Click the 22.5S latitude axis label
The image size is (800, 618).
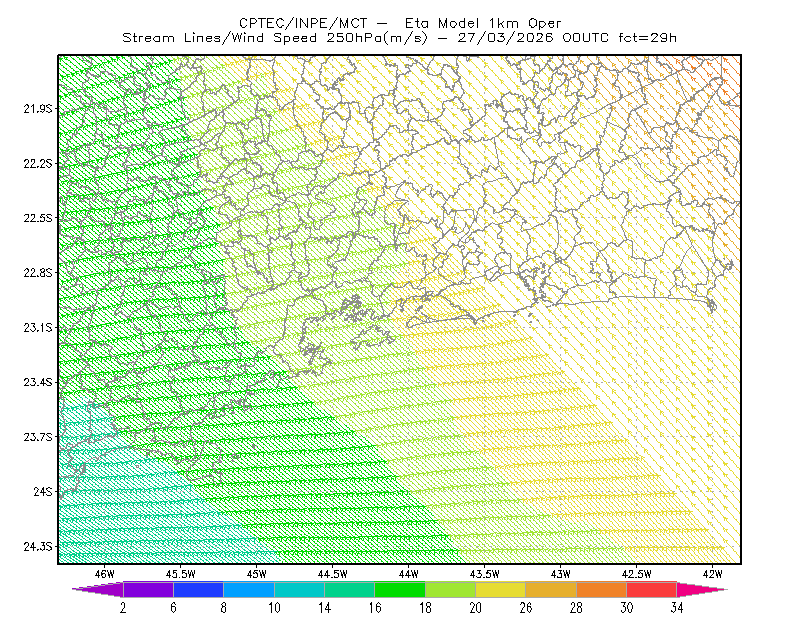coord(38,218)
